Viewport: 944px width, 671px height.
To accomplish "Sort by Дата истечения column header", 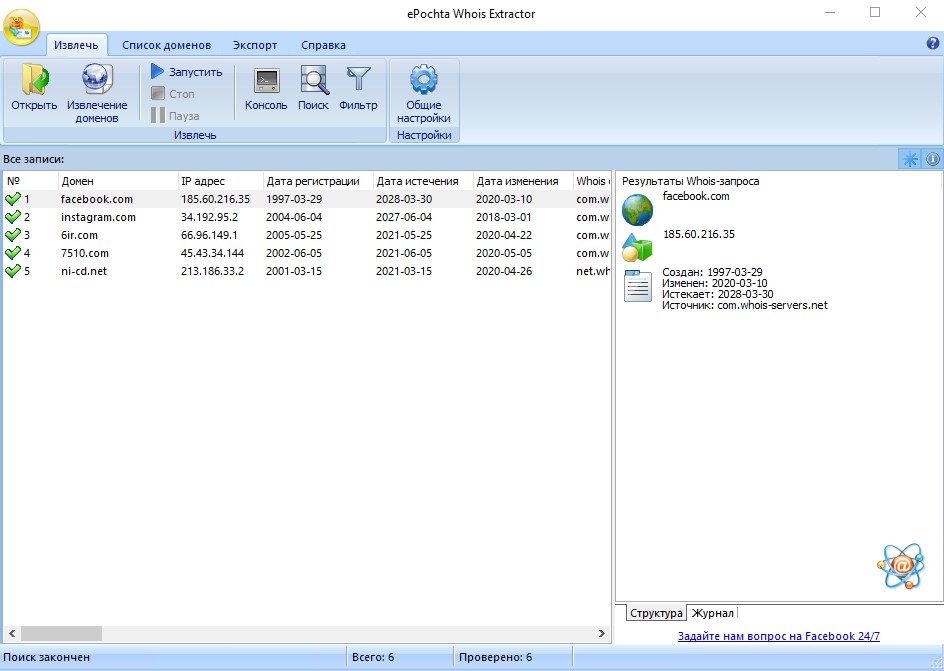I will [423, 181].
